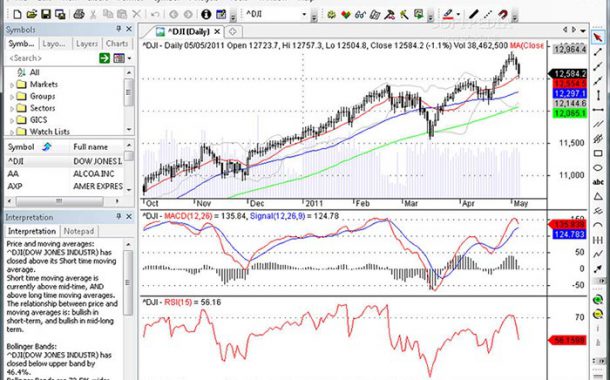610x380 pixels.
Task: Switch to the Notepad tab
Action: tap(79, 231)
